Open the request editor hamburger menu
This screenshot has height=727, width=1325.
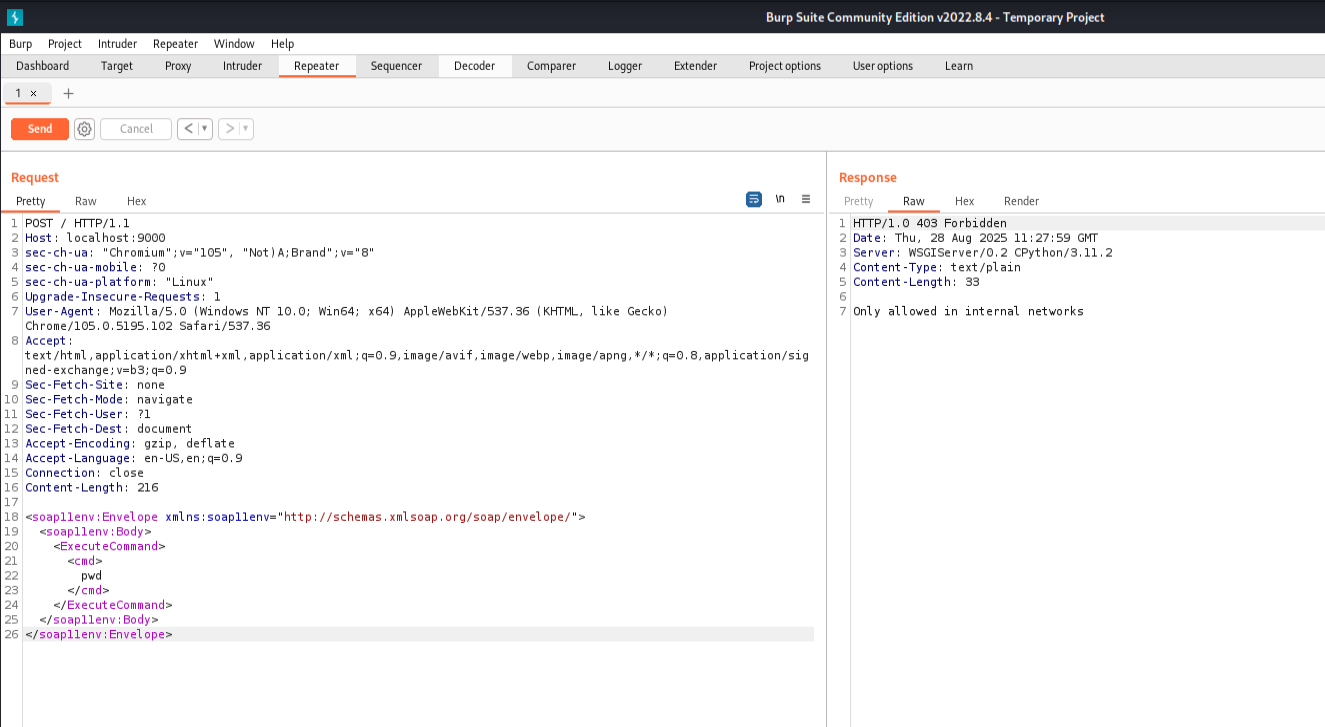[x=806, y=199]
